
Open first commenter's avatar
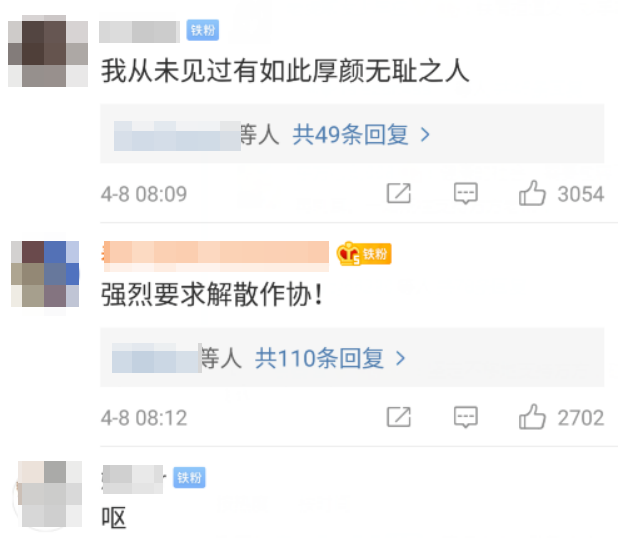pos(48,51)
